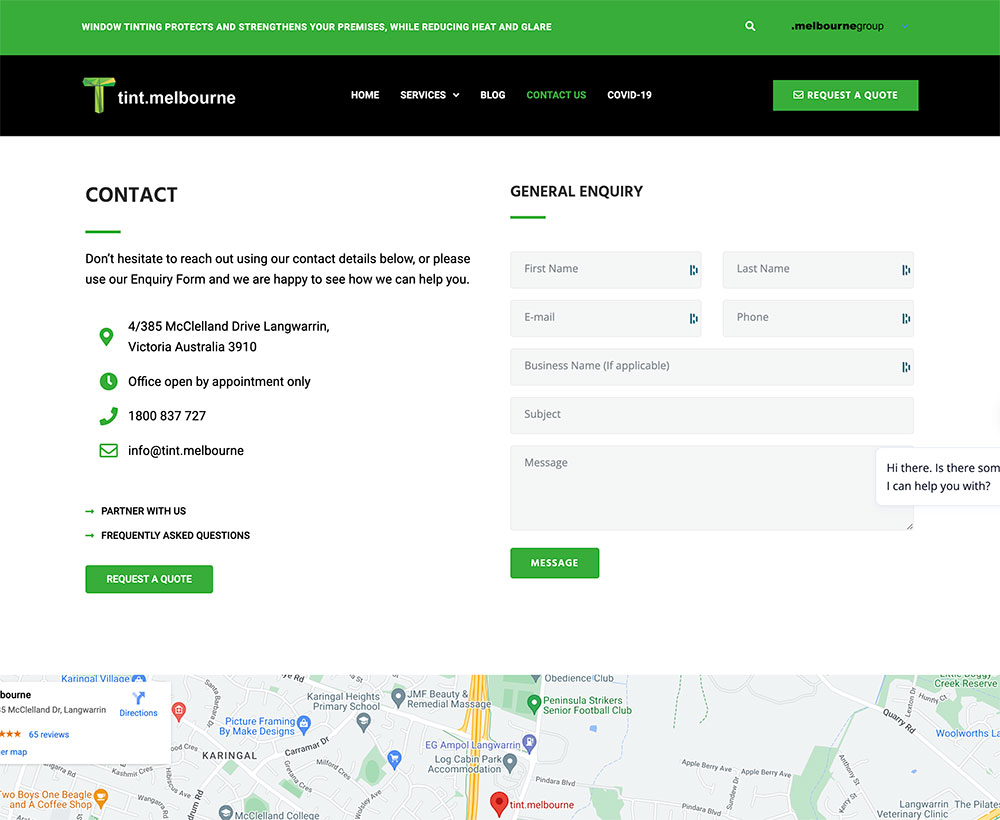Click the autofill icon in the E-mail field
Screen dimensions: 1000x820
693,319
